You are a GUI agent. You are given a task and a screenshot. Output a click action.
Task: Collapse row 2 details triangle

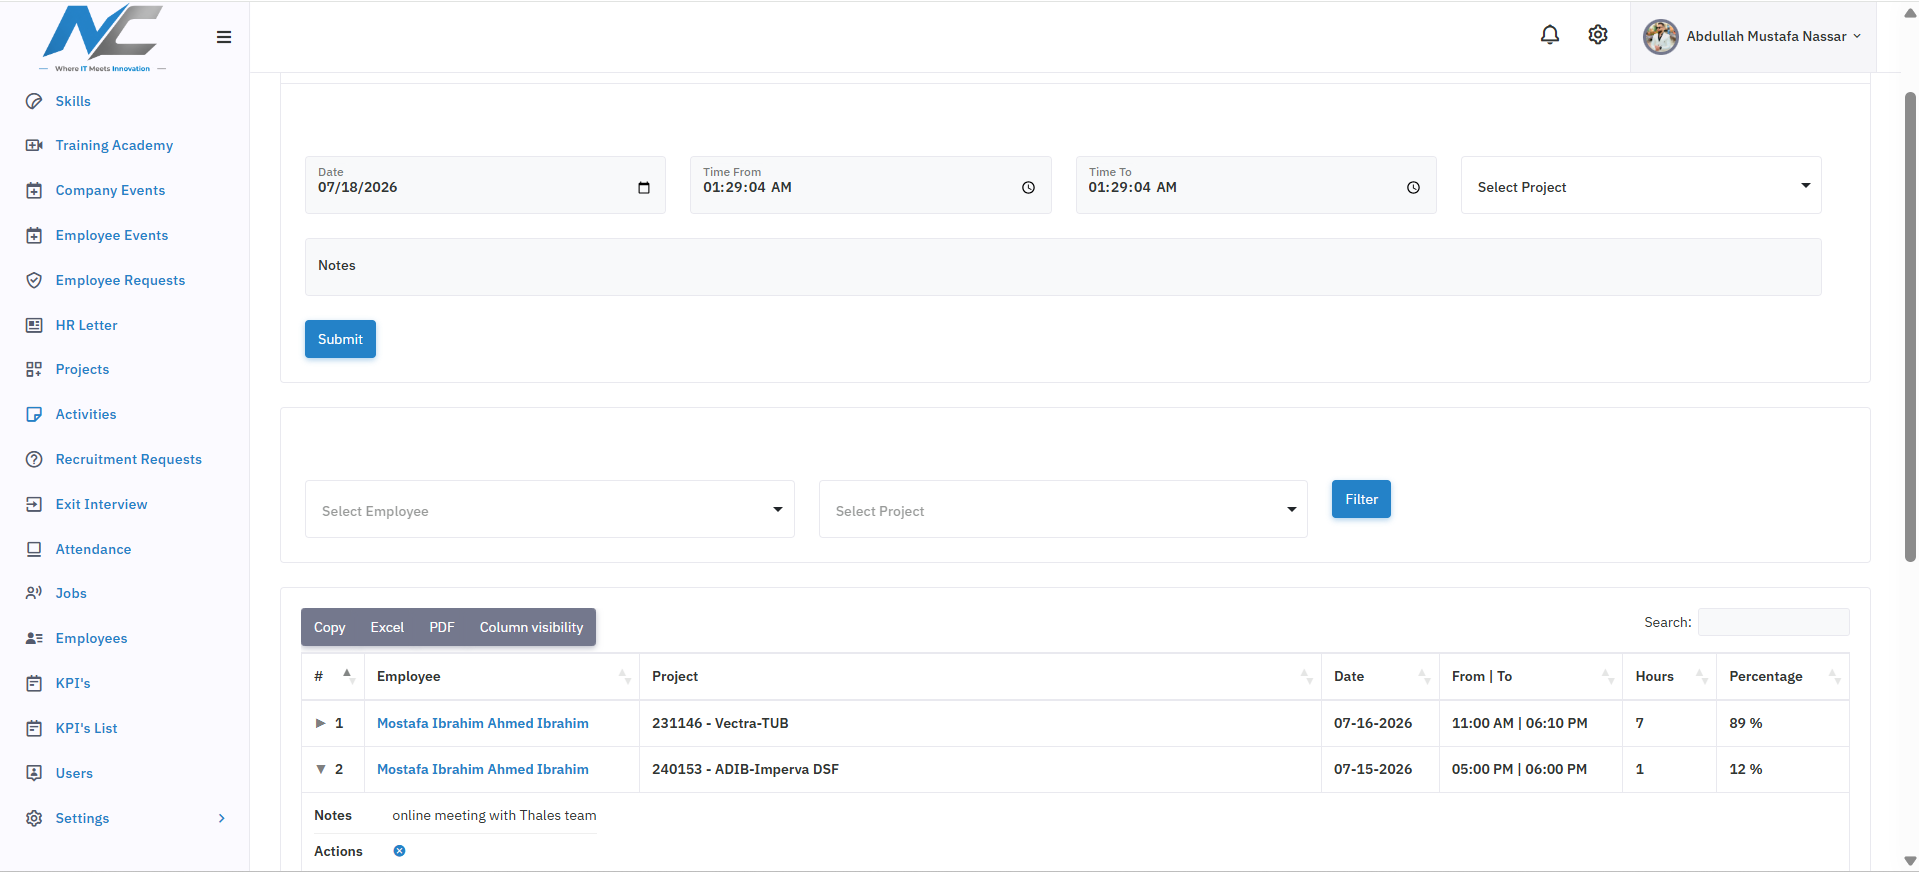(x=321, y=769)
